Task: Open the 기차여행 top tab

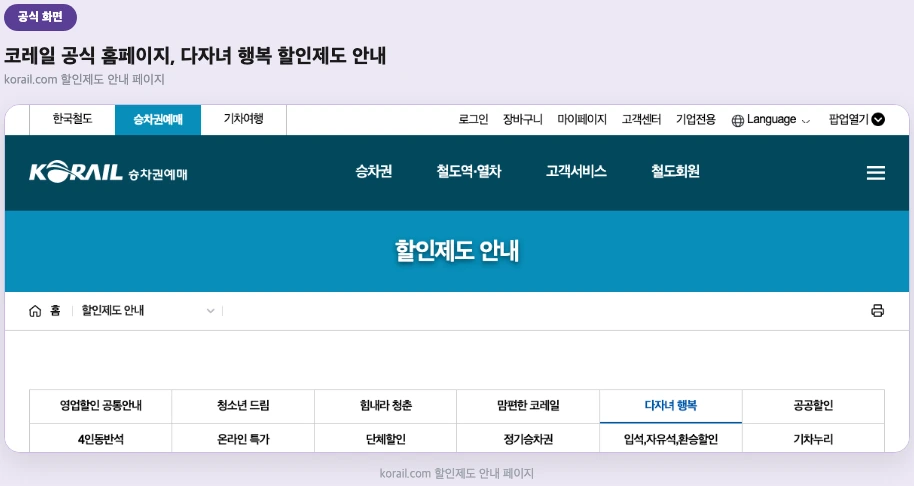Action: click(x=244, y=119)
